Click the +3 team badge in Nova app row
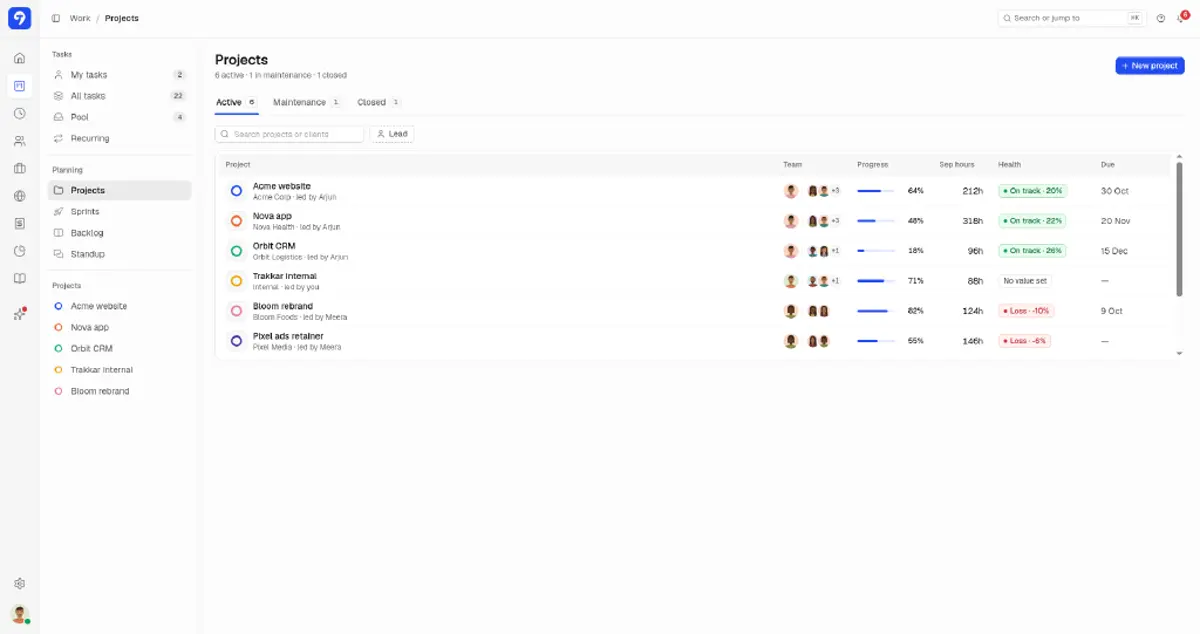 [835, 221]
